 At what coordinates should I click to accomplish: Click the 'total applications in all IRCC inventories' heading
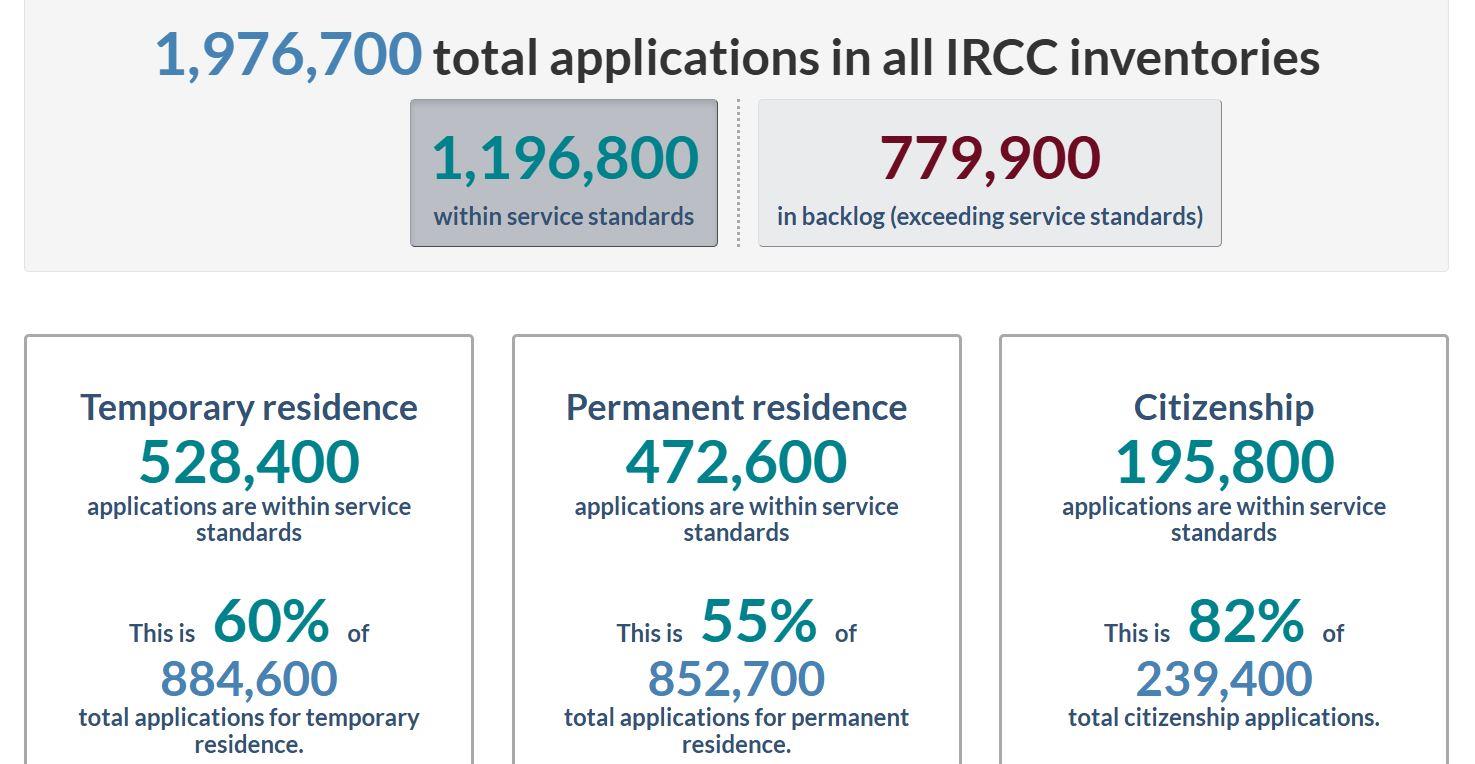coord(876,57)
